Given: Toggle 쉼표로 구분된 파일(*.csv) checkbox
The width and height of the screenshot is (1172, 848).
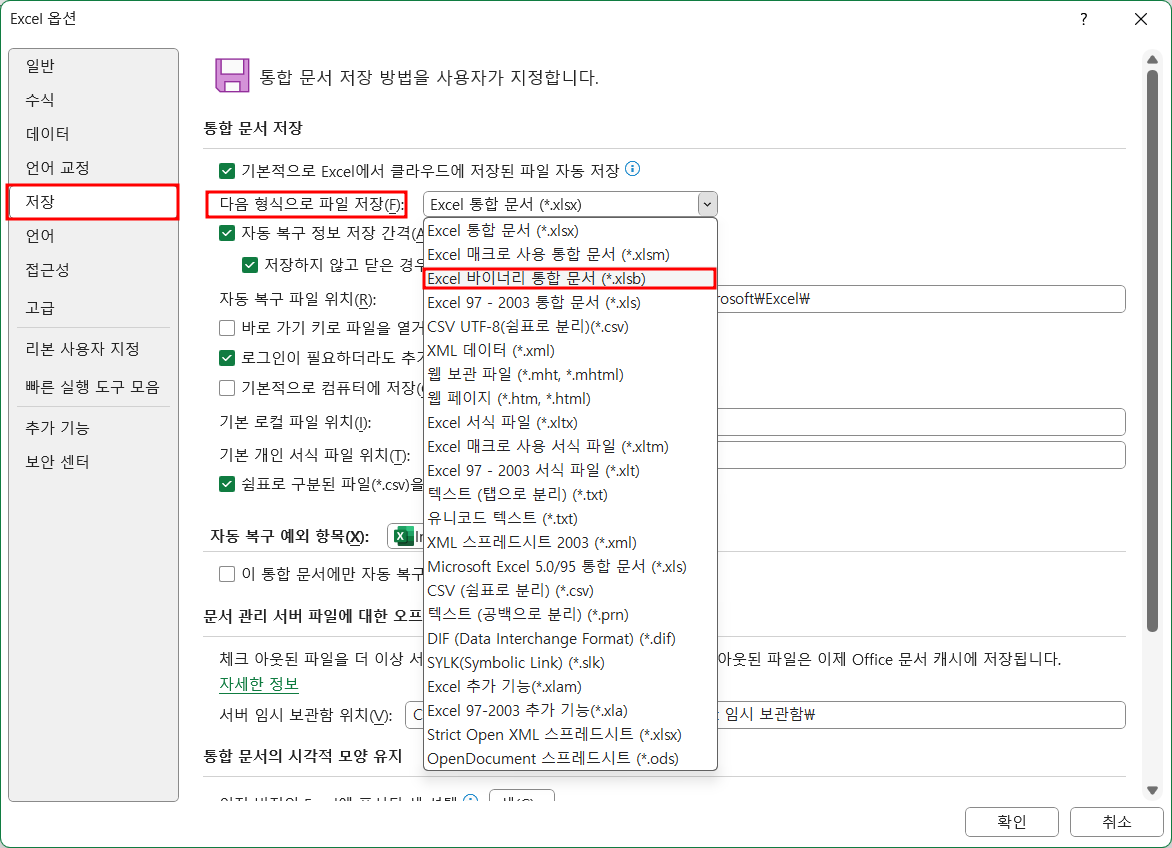Looking at the screenshot, I should tap(227, 484).
